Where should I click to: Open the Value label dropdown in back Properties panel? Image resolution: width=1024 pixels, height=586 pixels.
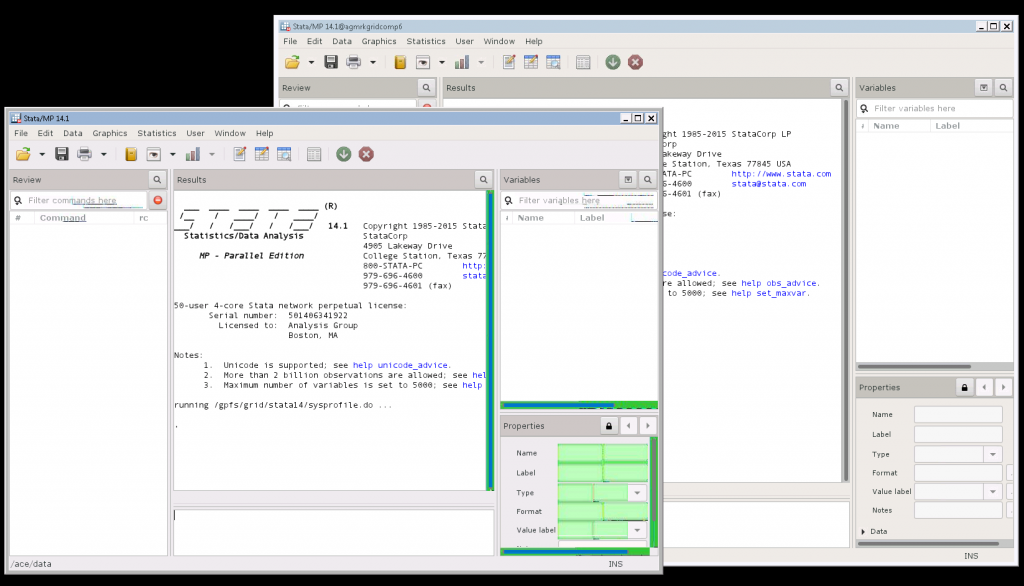(x=993, y=491)
